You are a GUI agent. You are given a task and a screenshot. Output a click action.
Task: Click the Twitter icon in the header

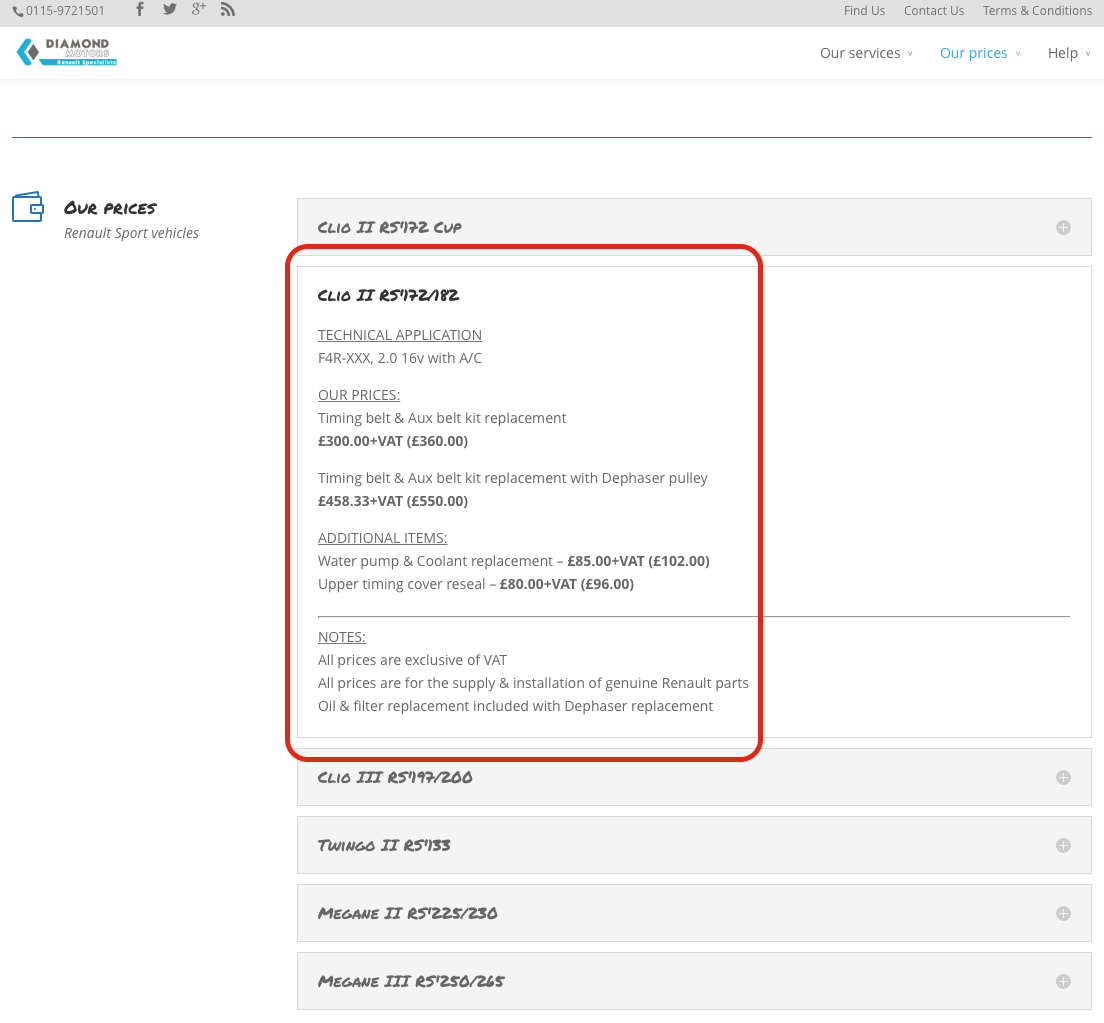pos(169,10)
